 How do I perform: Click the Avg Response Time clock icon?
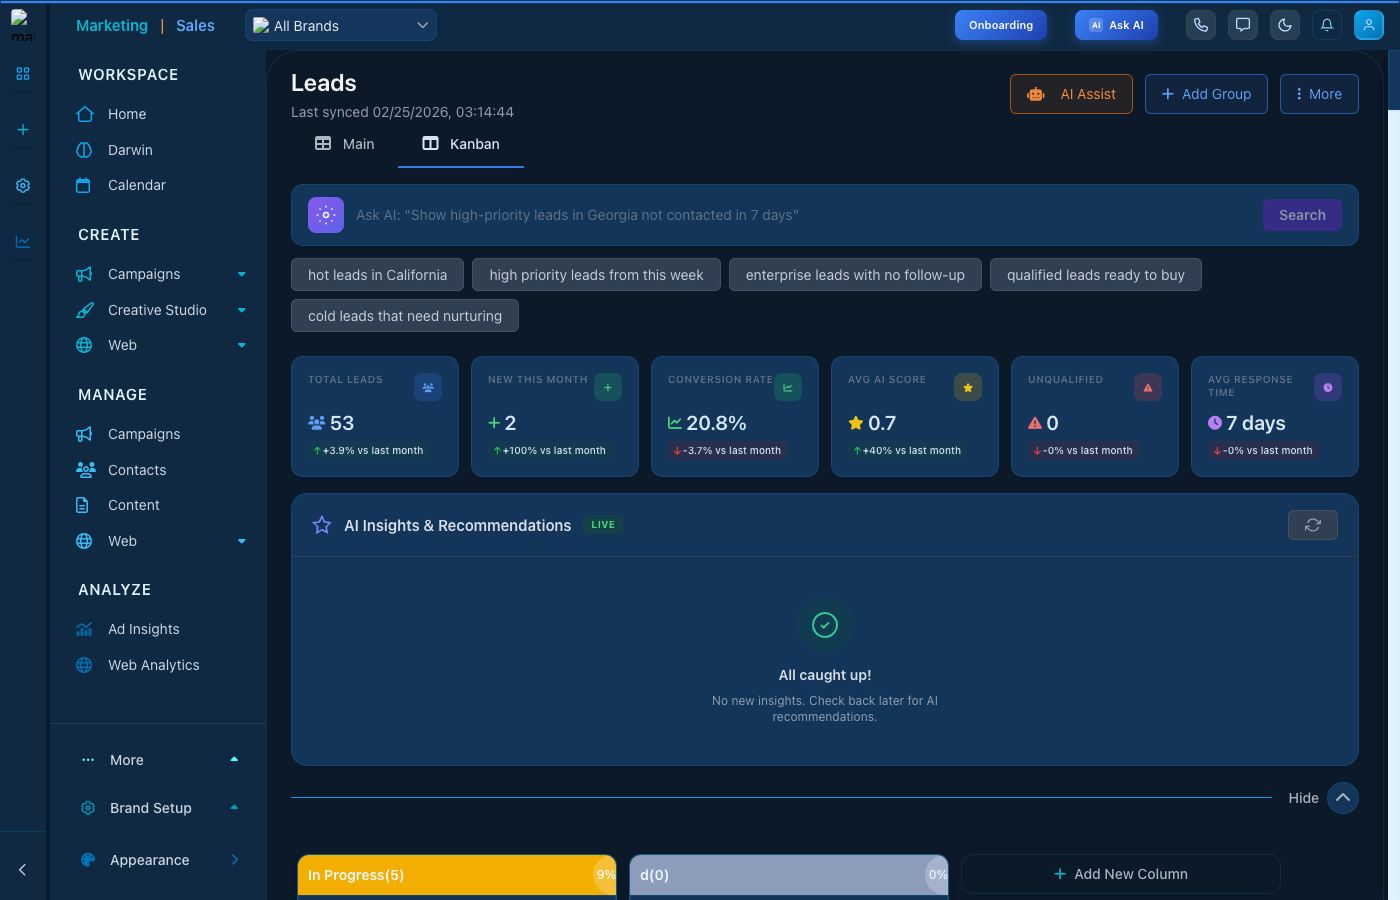coord(1328,388)
